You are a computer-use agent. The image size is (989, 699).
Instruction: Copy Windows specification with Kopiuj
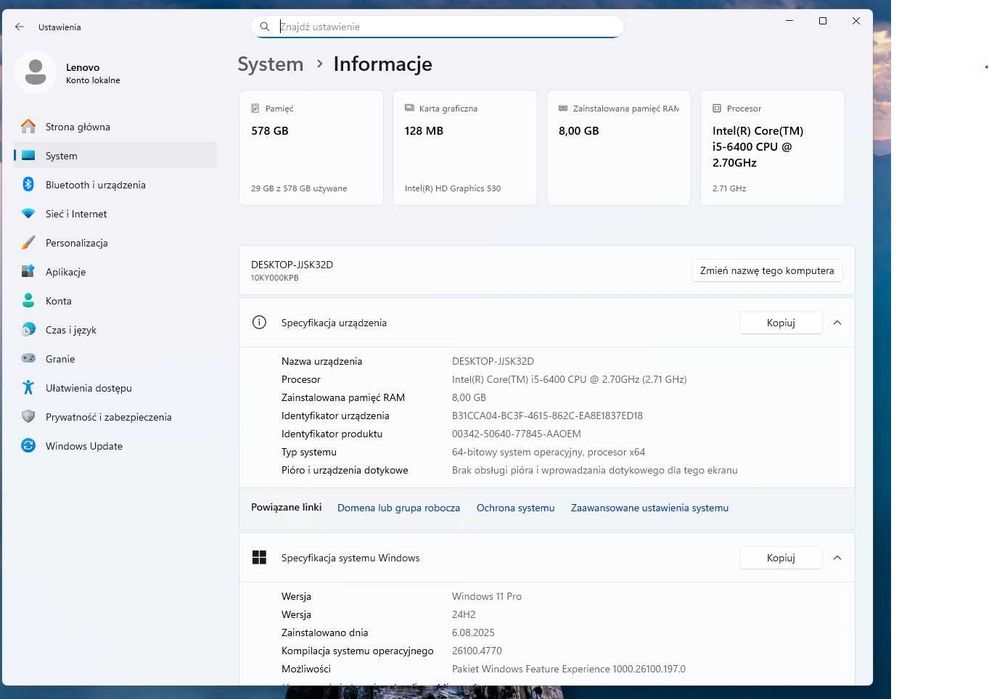pos(781,558)
